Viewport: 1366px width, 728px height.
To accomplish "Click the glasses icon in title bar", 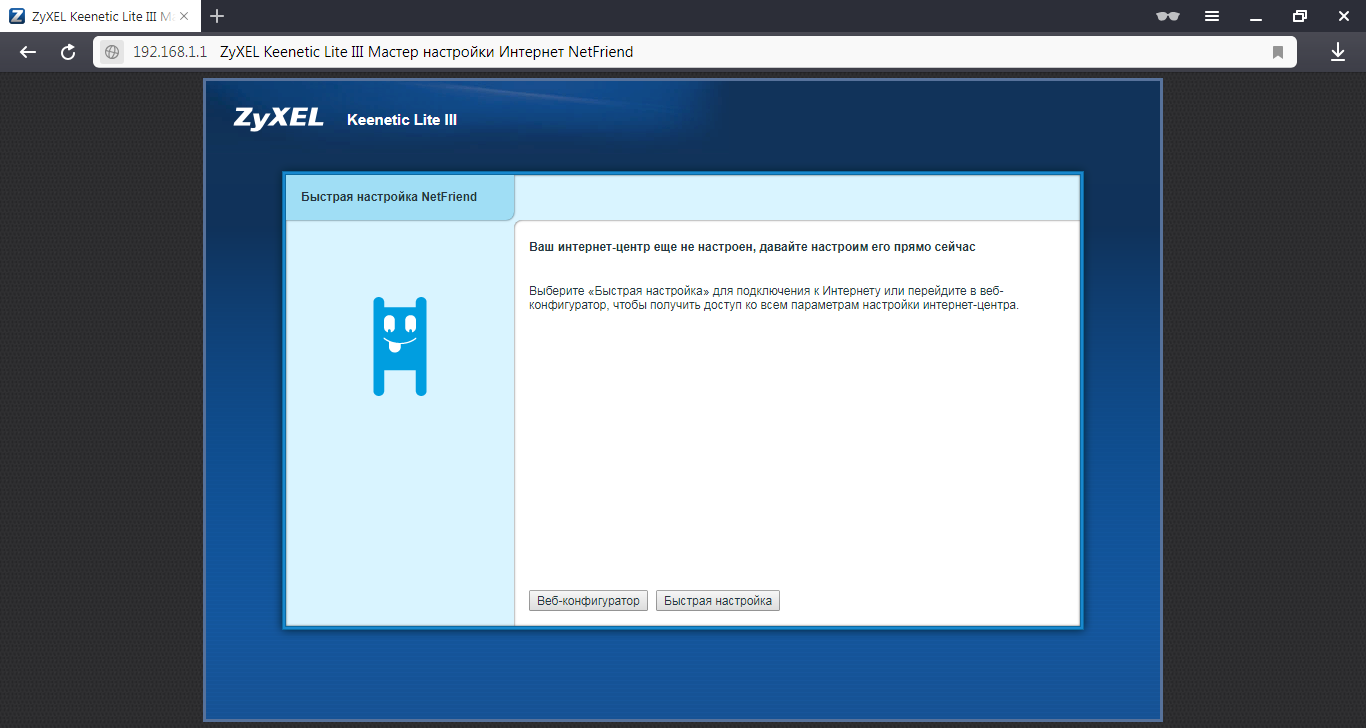I will [1167, 16].
